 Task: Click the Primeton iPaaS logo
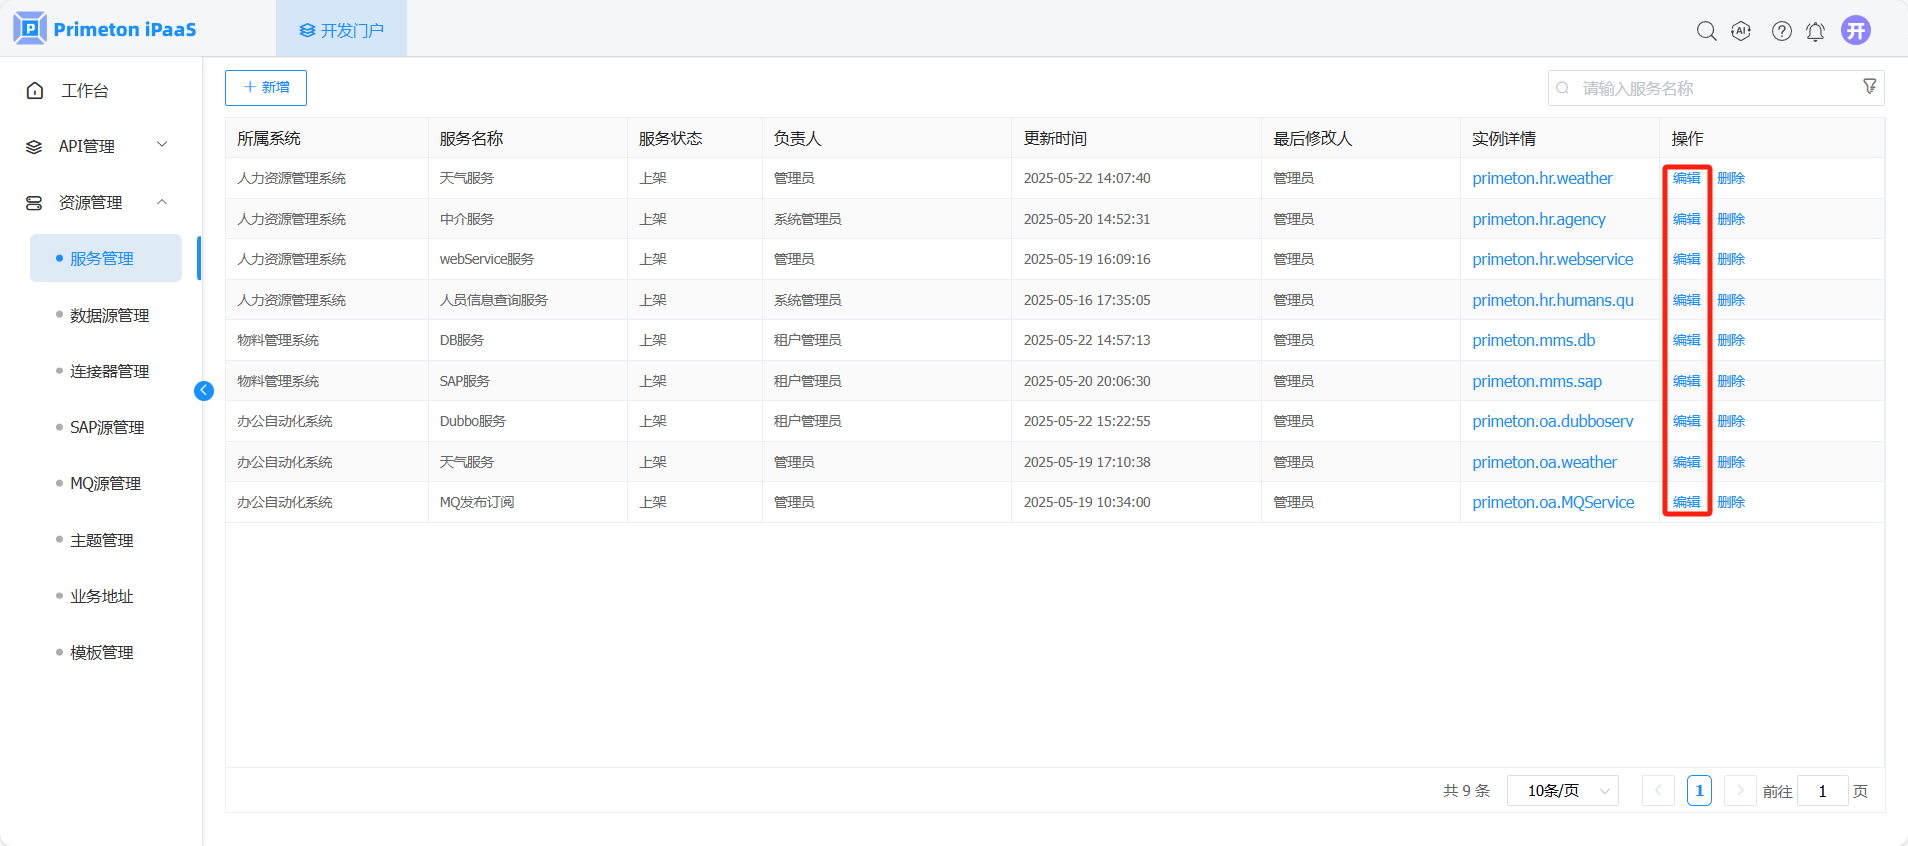tap(105, 29)
